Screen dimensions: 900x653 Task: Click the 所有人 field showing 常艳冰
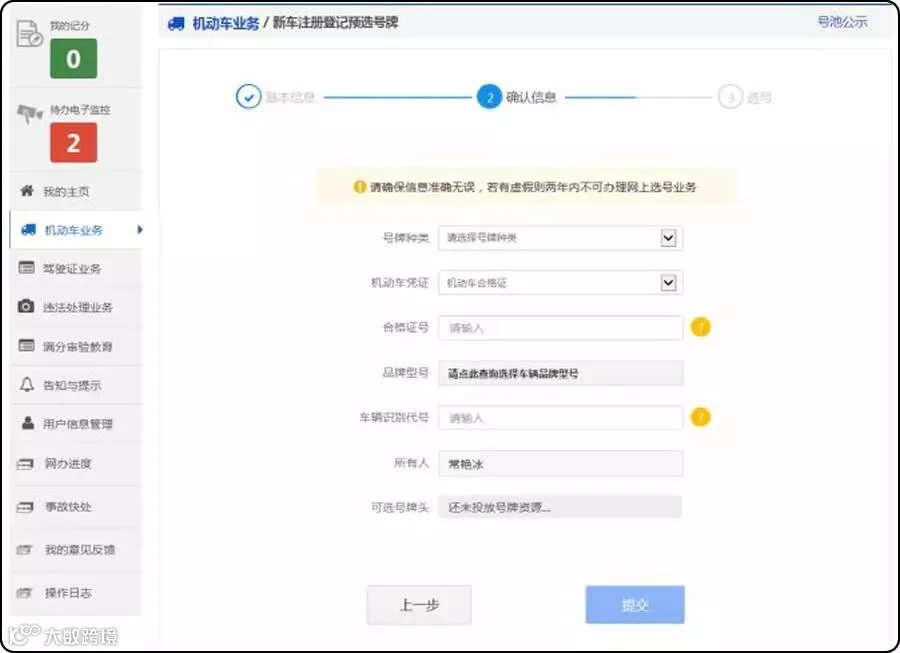pos(560,464)
